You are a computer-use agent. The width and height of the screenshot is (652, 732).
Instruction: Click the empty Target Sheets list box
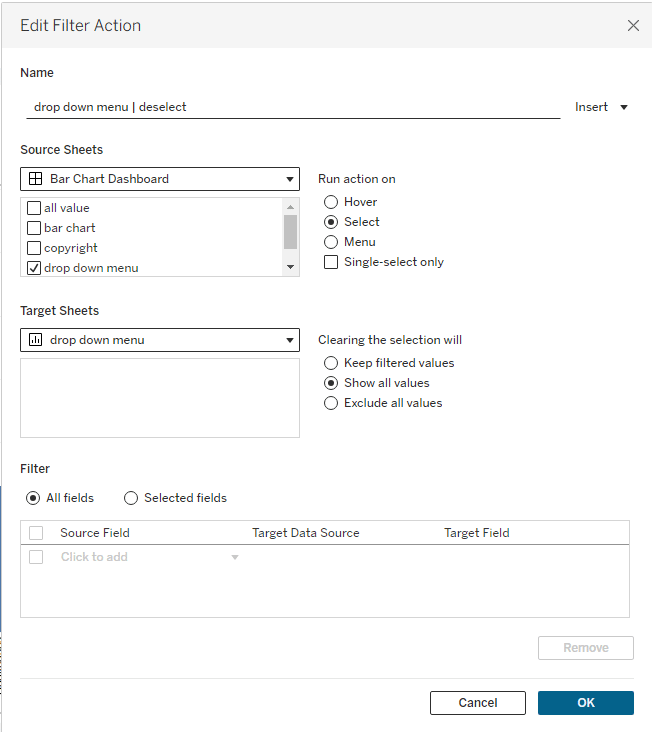click(160, 398)
